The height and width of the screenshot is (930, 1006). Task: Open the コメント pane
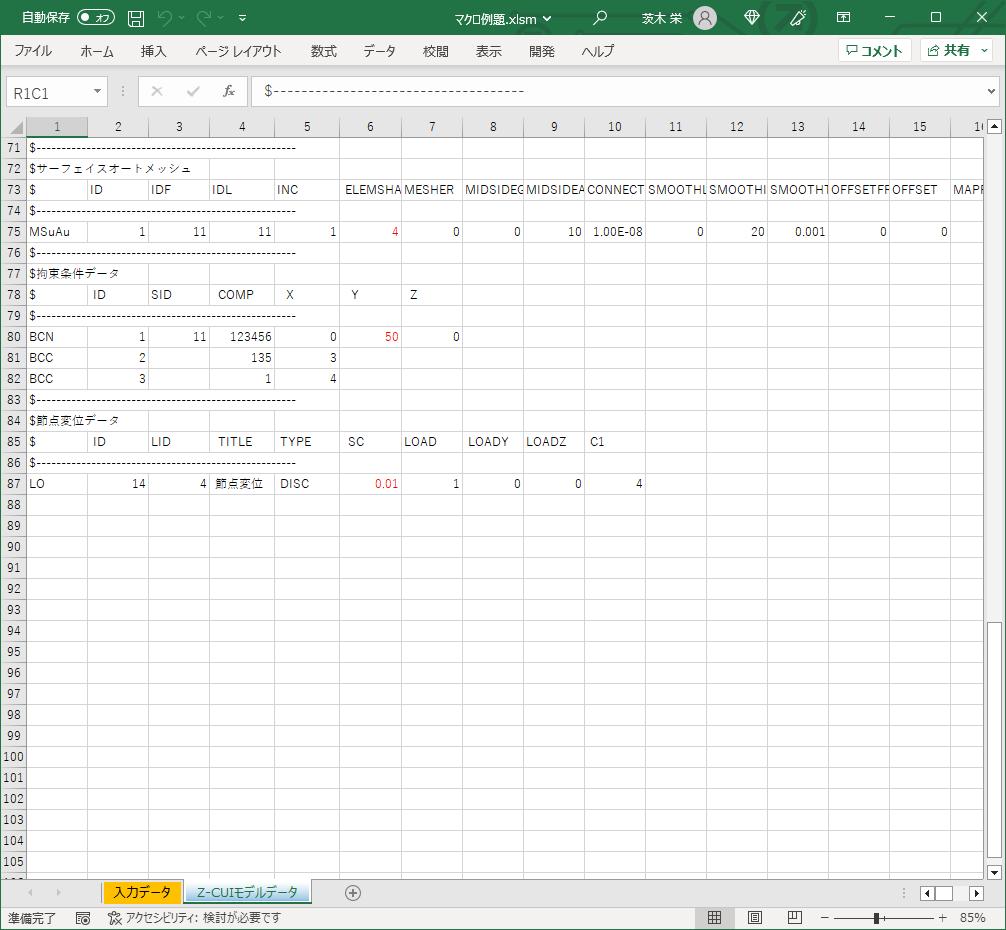click(x=874, y=49)
